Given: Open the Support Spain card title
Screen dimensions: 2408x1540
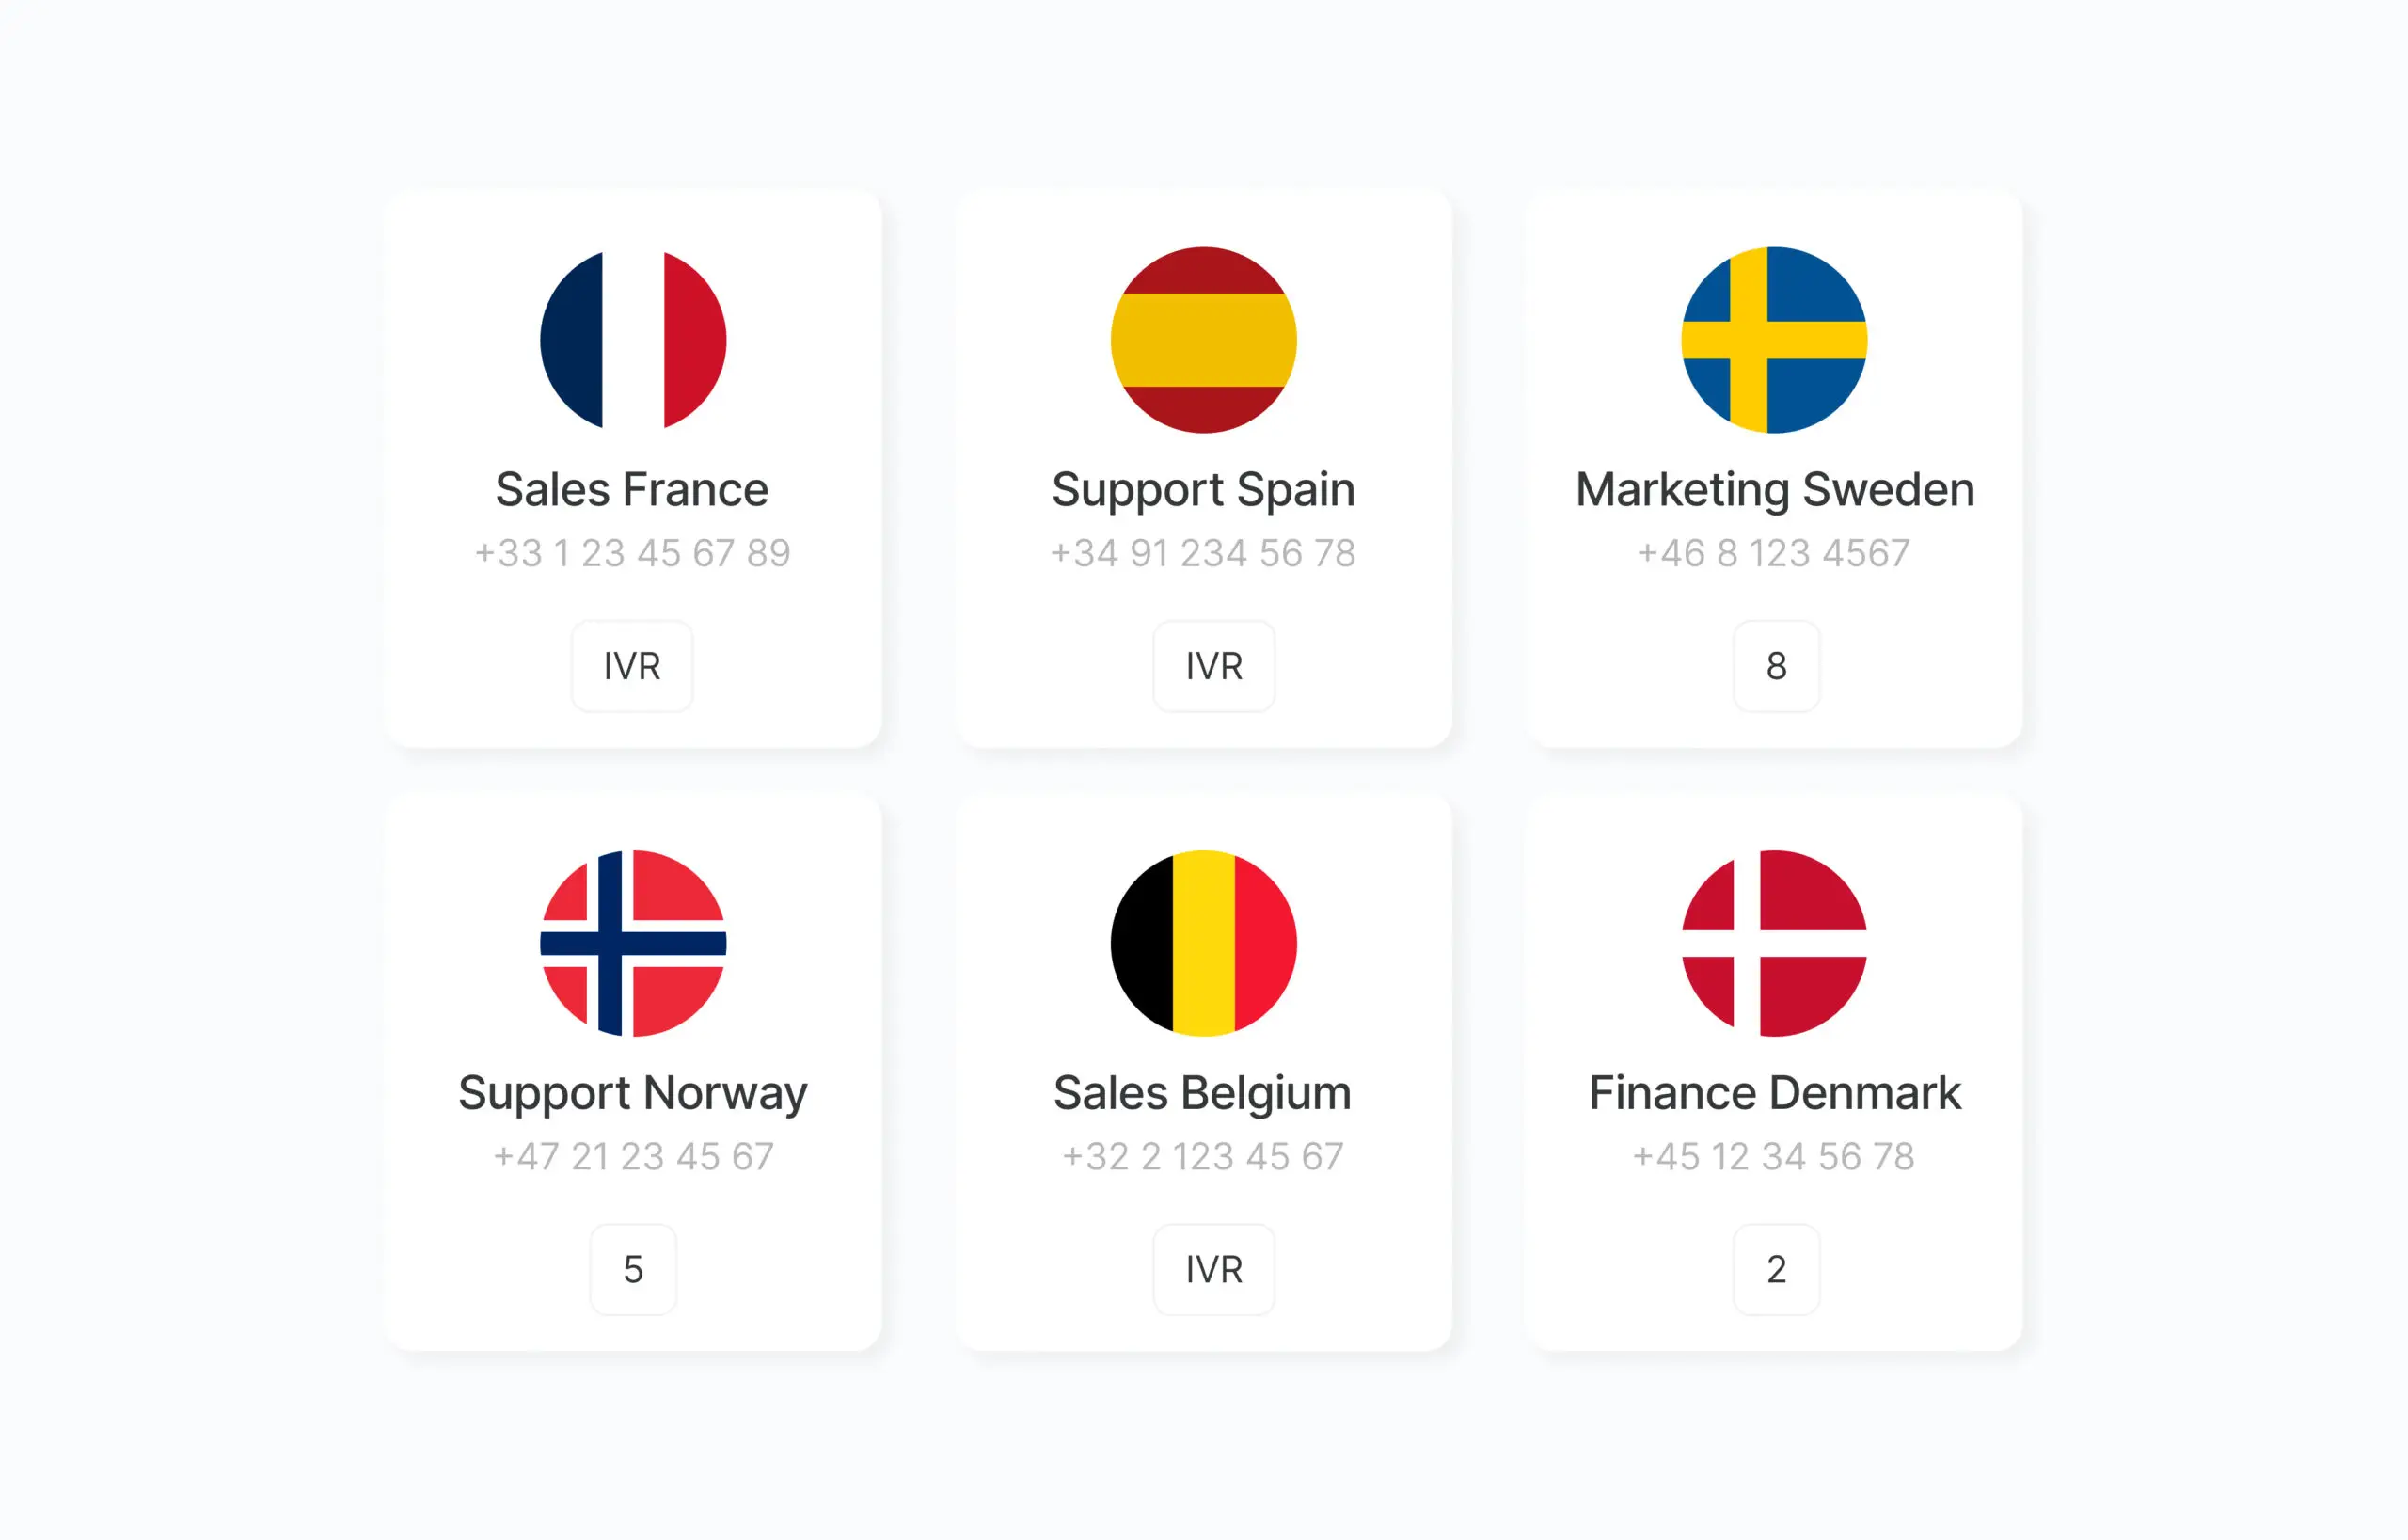Looking at the screenshot, I should (1203, 490).
